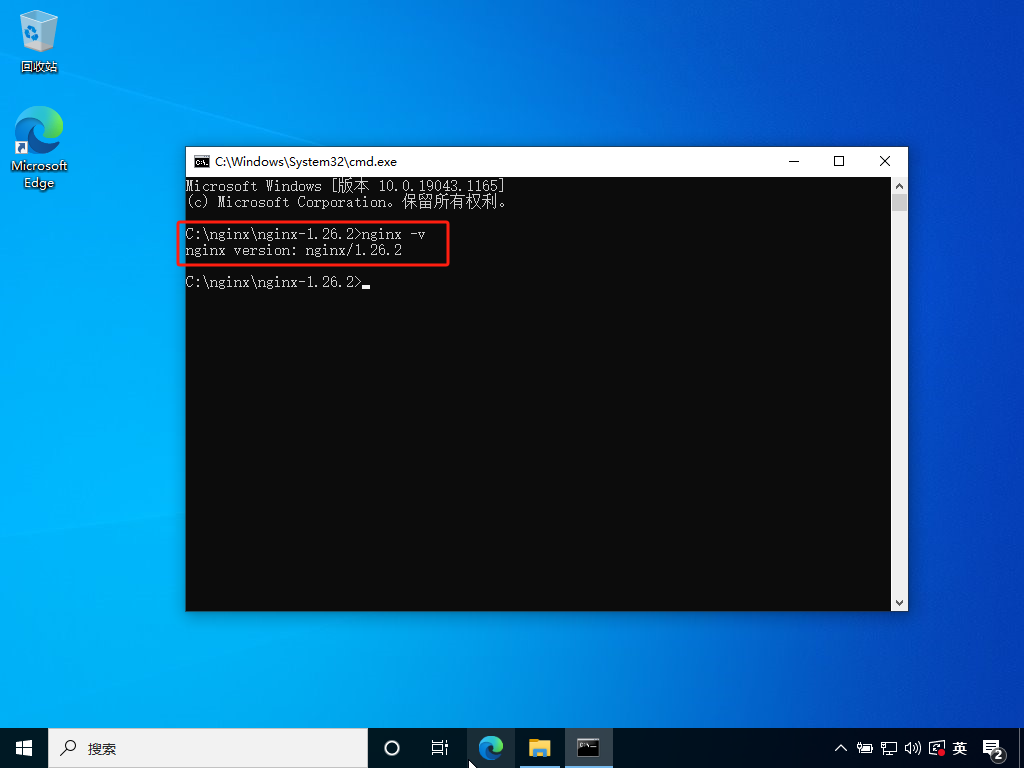Click the scroll down arrow in cmd

tap(899, 603)
